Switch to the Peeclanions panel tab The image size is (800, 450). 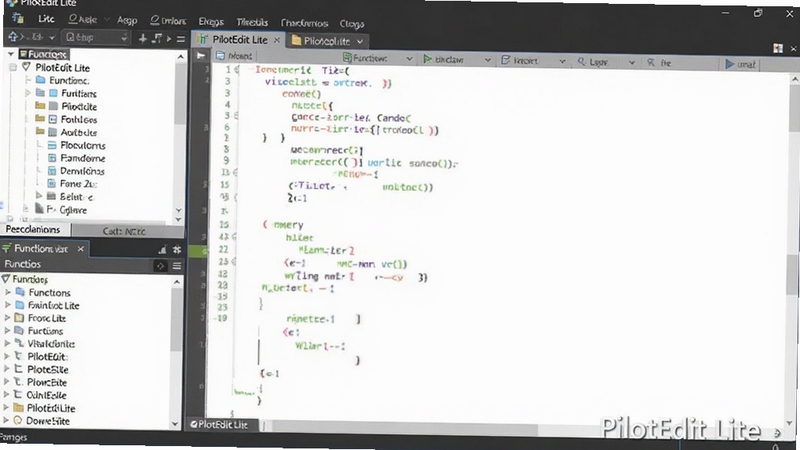[x=33, y=230]
